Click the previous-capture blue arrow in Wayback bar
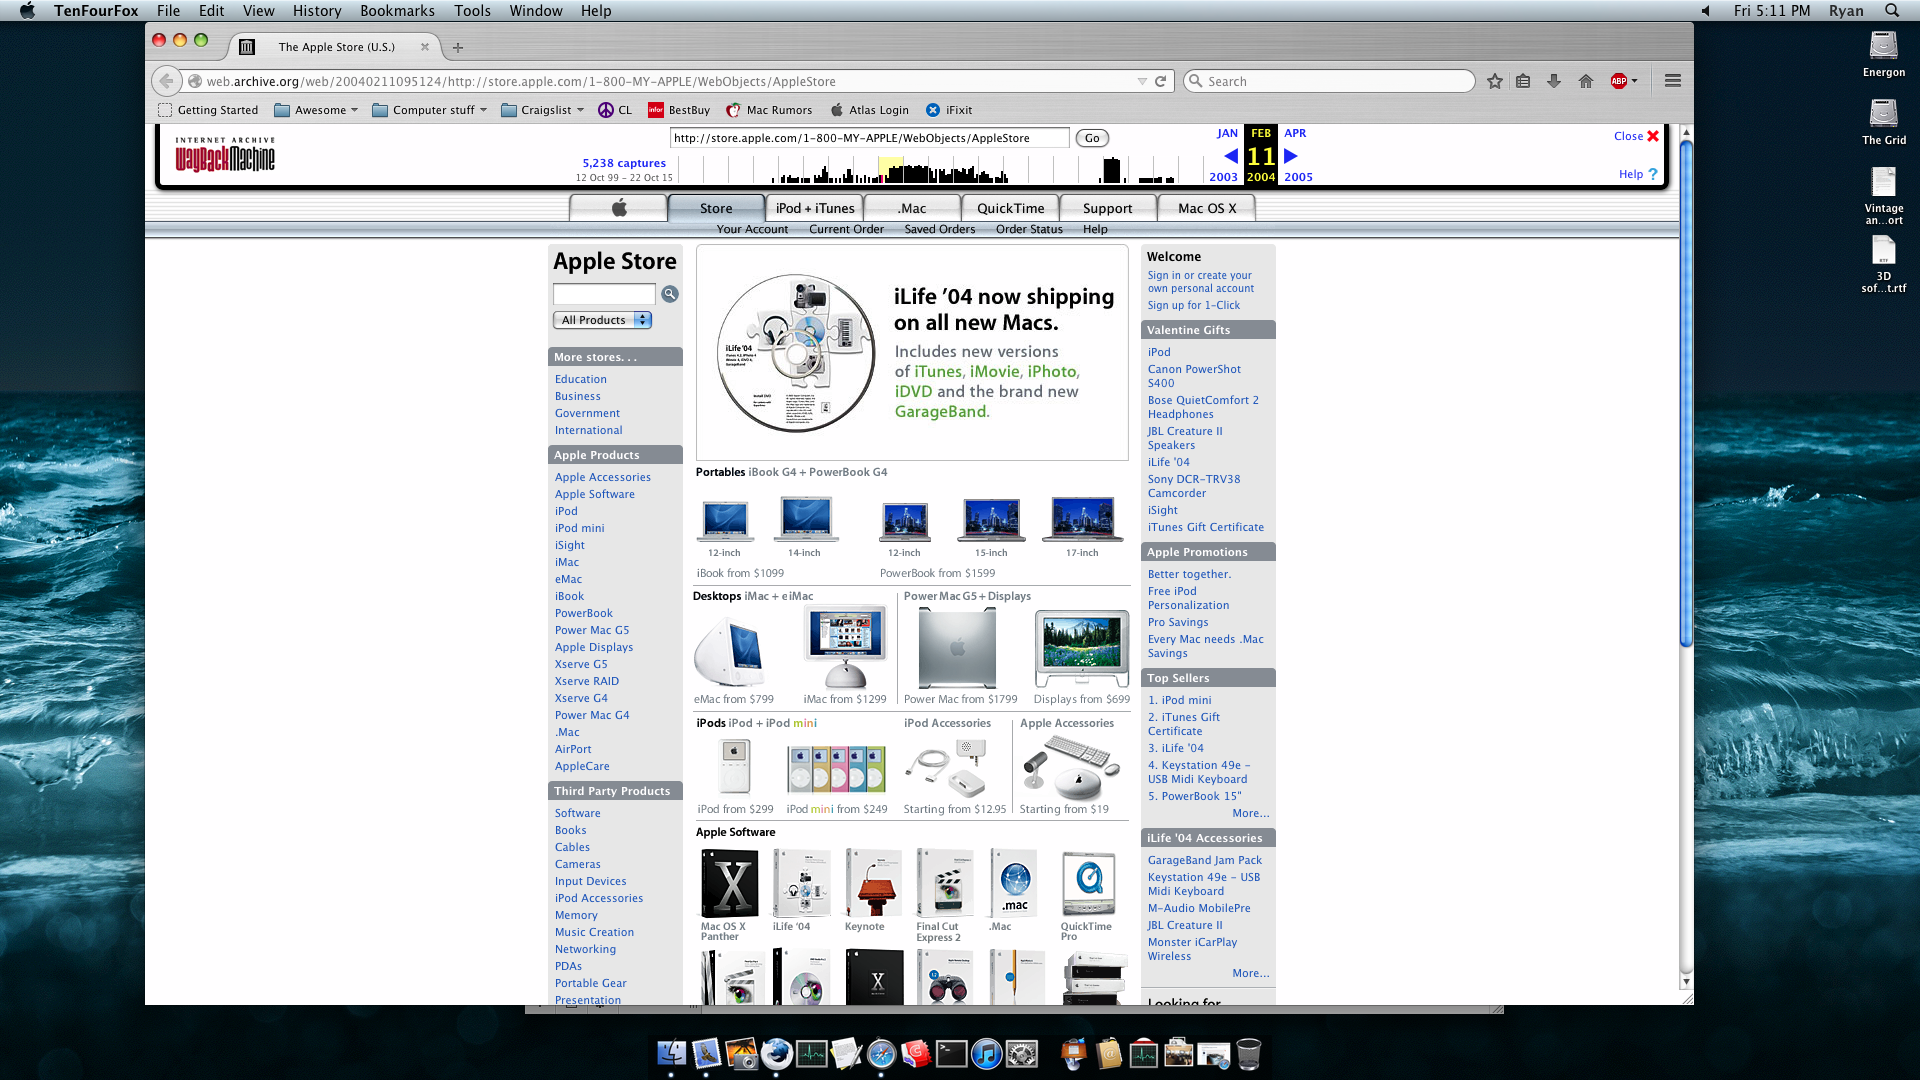Viewport: 1920px width, 1080px height. coord(1231,156)
